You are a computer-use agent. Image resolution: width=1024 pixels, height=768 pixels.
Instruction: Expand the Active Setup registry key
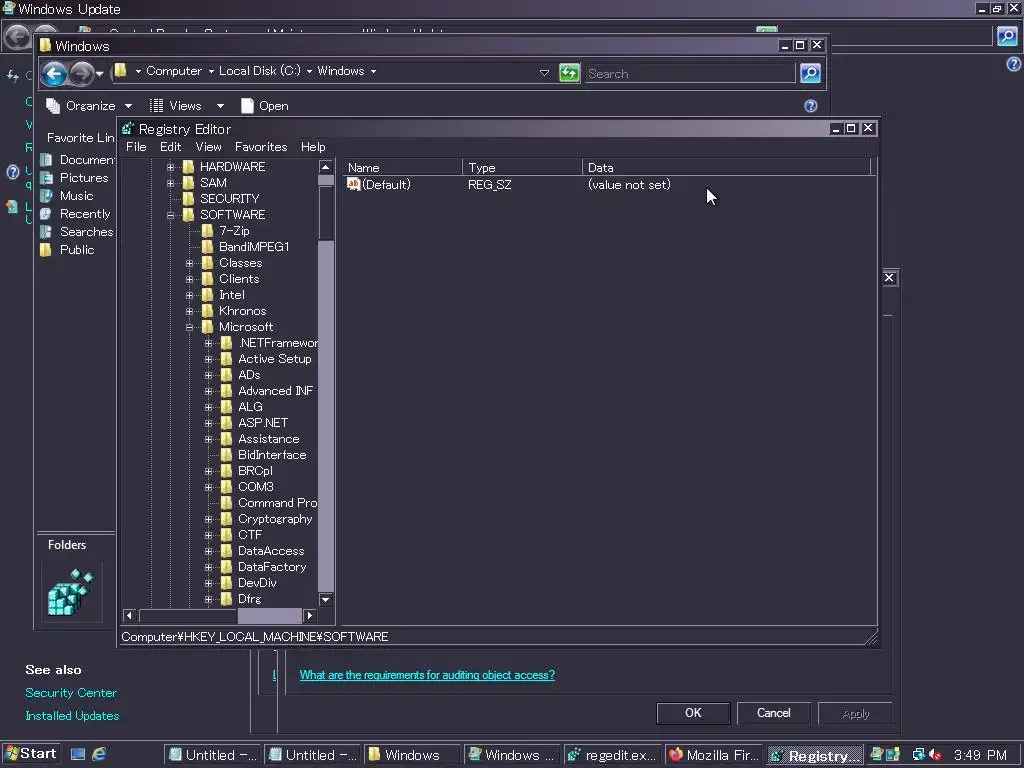point(208,359)
